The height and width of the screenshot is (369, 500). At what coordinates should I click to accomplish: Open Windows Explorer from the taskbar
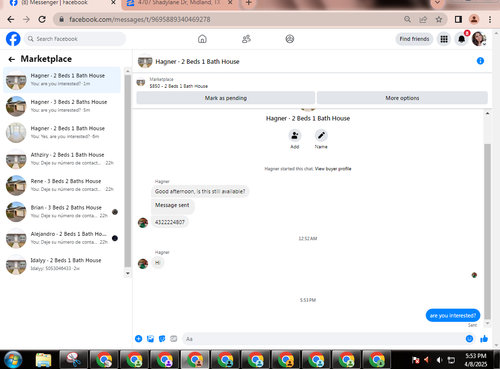point(43,360)
